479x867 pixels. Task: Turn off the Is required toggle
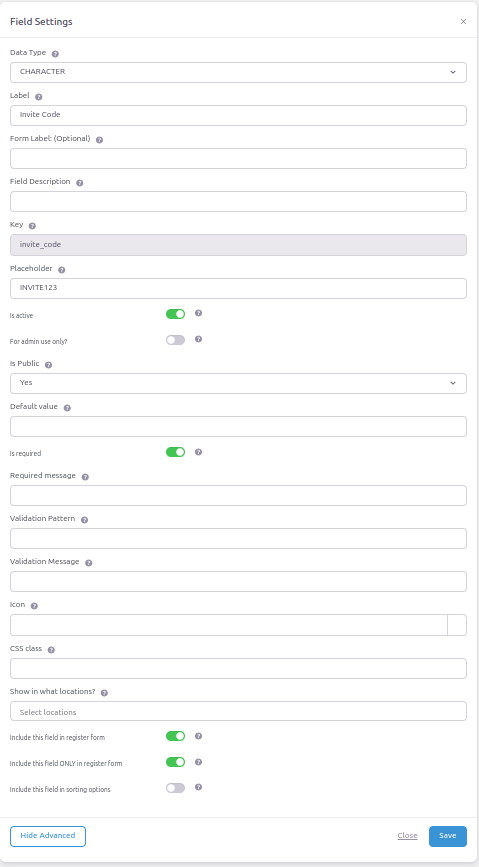click(175, 452)
